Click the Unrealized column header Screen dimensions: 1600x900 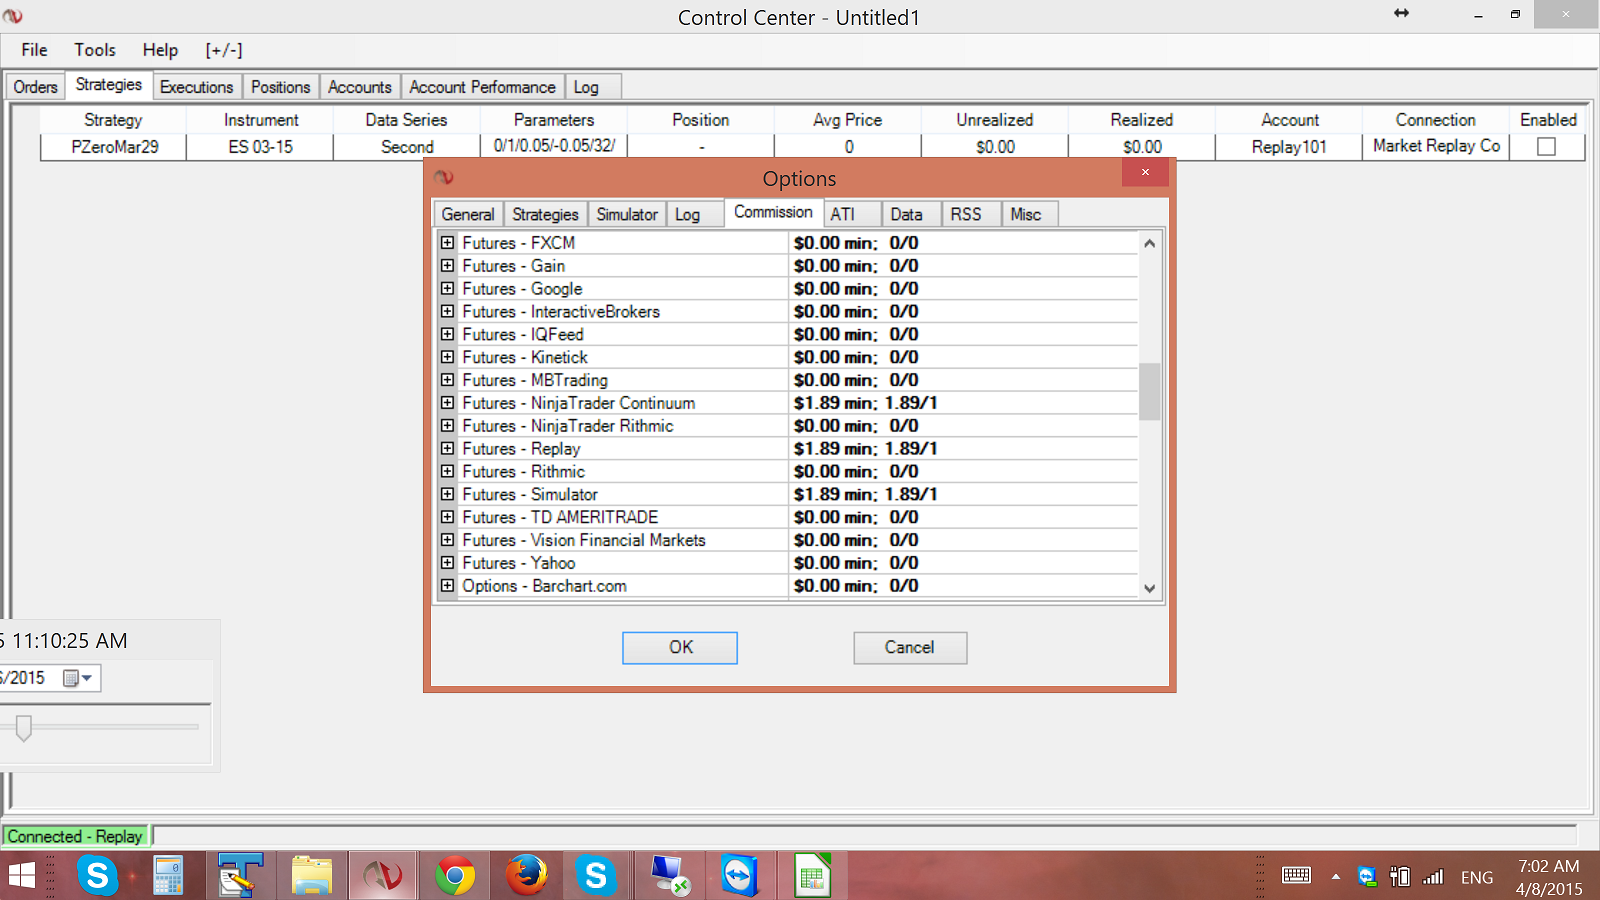(995, 120)
